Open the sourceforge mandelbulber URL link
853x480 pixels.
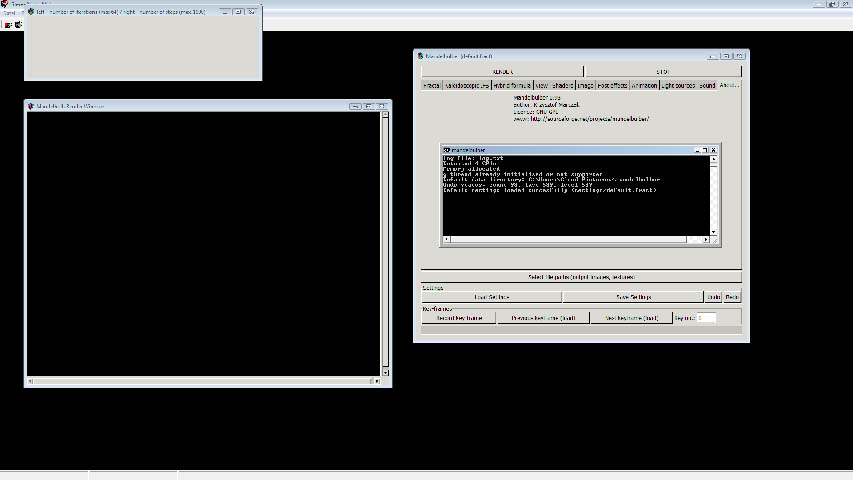point(590,119)
